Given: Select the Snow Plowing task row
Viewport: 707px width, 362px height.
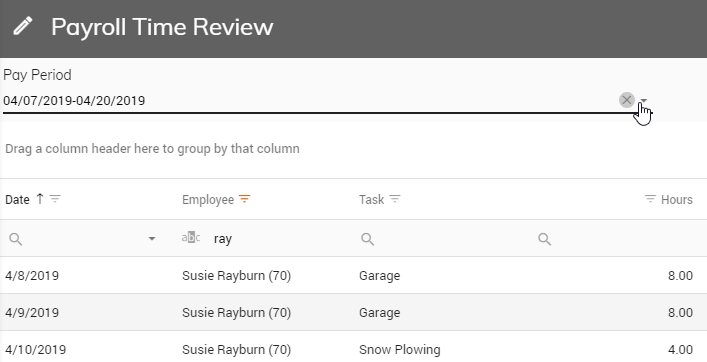Looking at the screenshot, I should 354,347.
